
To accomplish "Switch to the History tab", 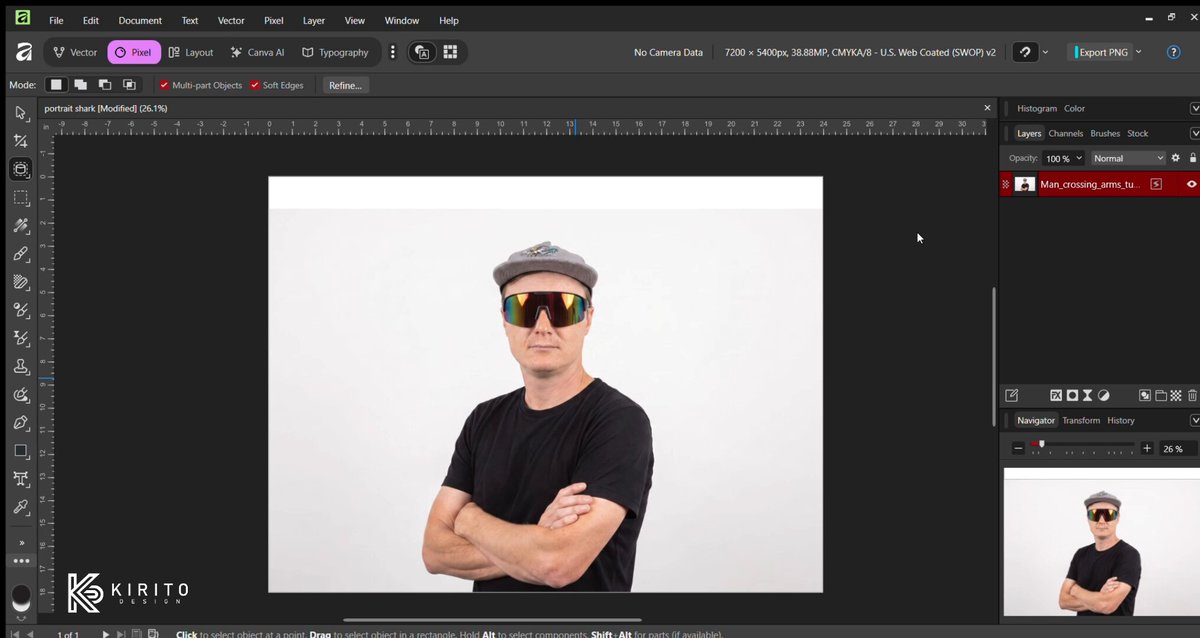I will coord(1121,420).
